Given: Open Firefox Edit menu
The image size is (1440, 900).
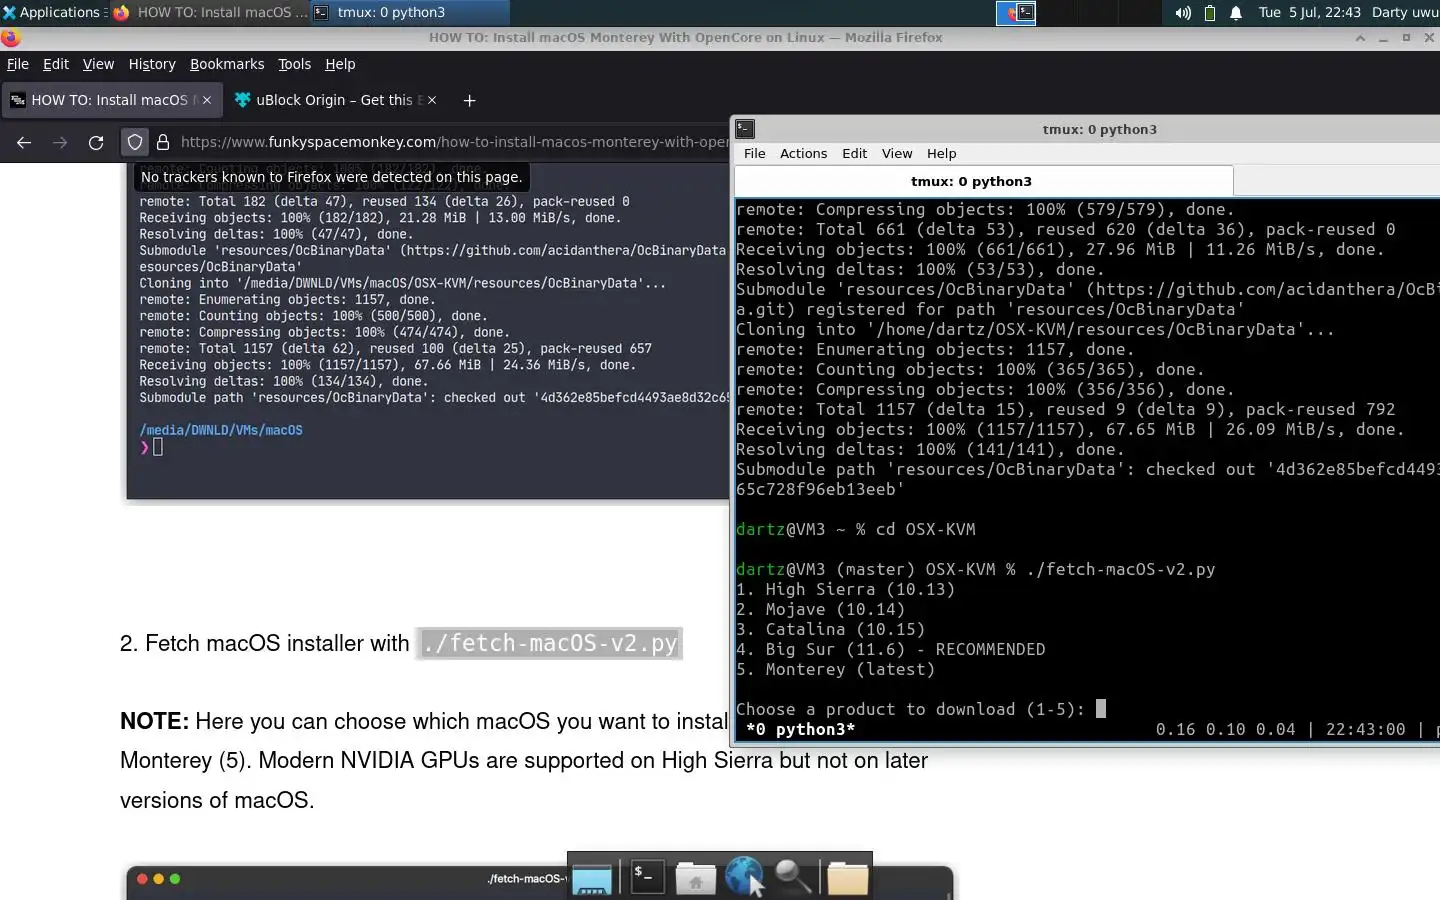Looking at the screenshot, I should point(56,64).
